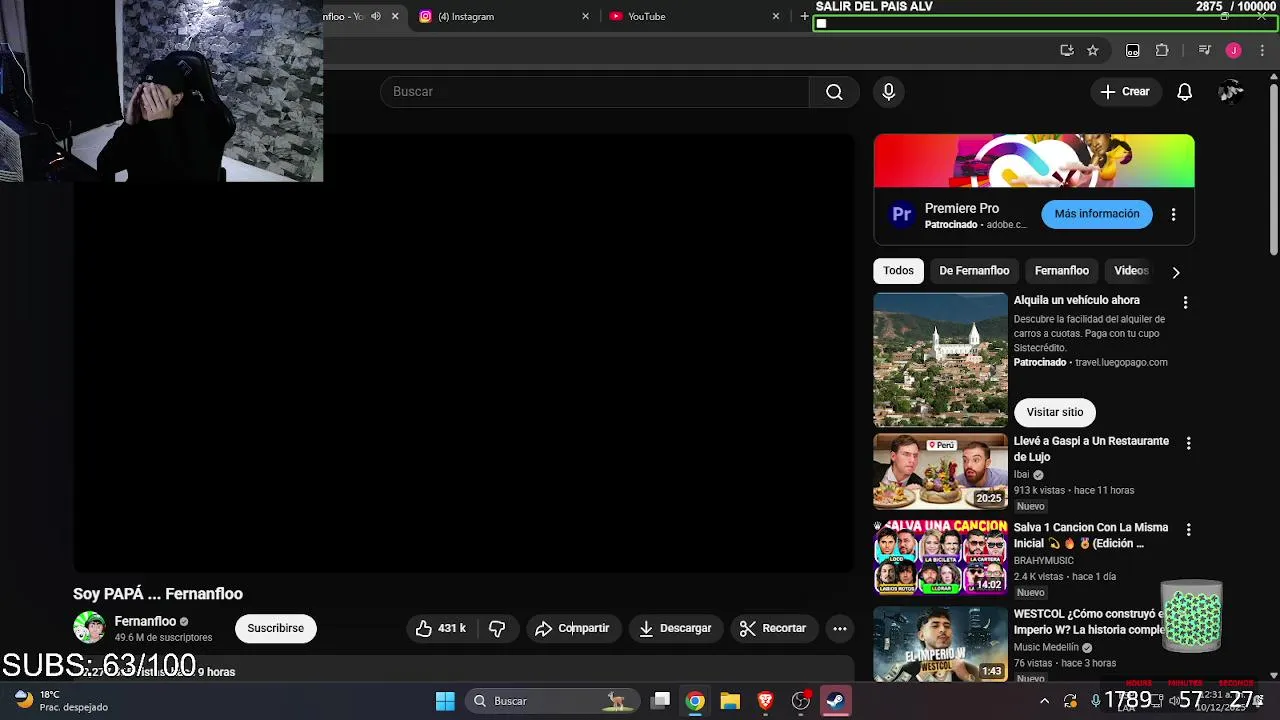Show hidden system tray icons
Viewport: 1280px width, 720px height.
1044,701
